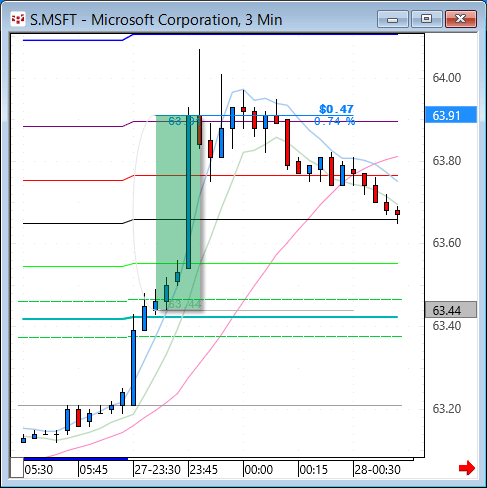The width and height of the screenshot is (487, 488).
Task: Click the $0.47 measurement label
Action: coord(336,109)
